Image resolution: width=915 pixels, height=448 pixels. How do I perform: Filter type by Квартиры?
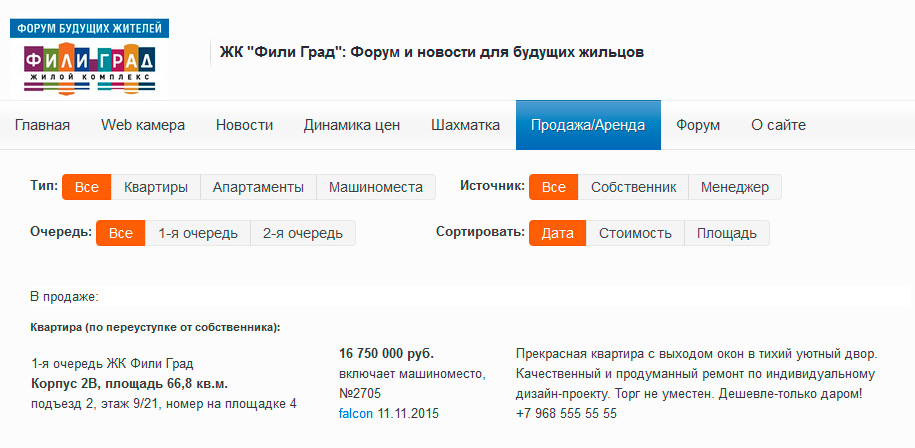(x=155, y=187)
